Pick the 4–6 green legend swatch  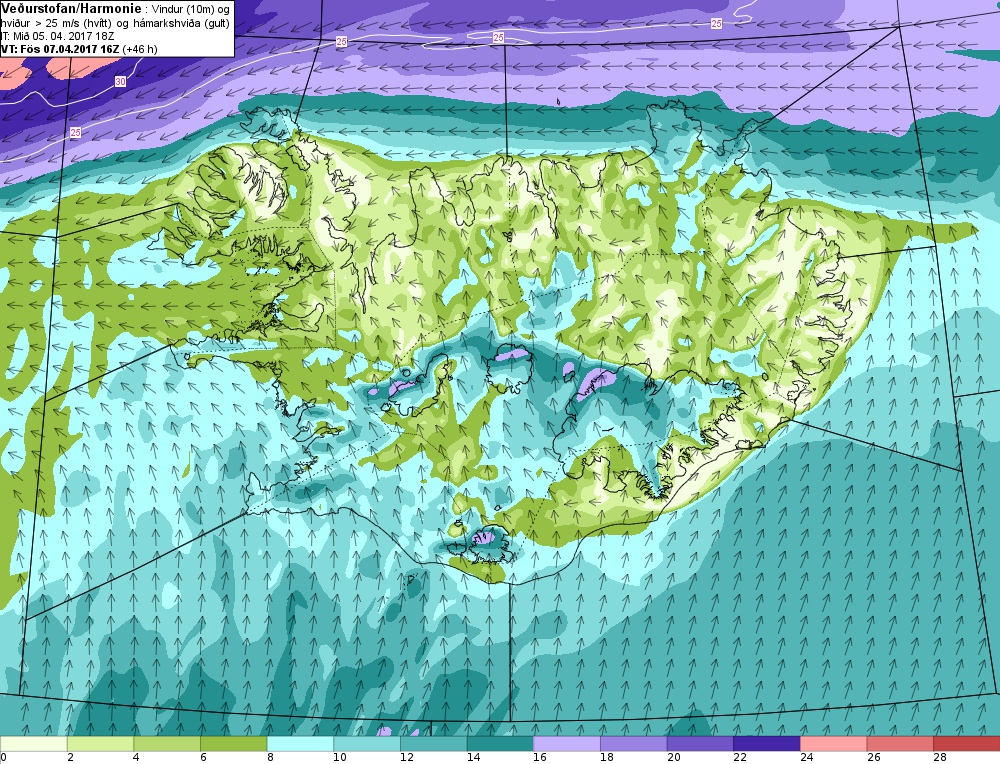coord(167,744)
